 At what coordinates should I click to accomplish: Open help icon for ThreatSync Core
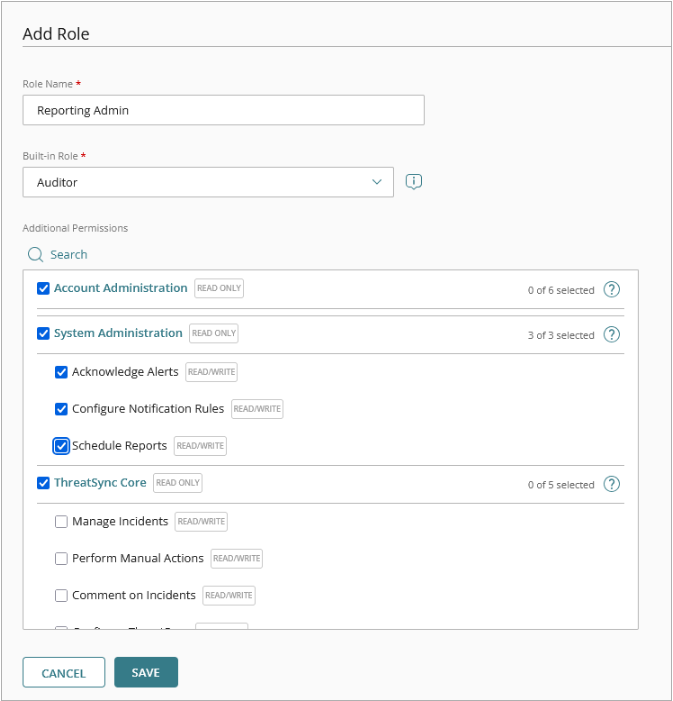tap(612, 484)
